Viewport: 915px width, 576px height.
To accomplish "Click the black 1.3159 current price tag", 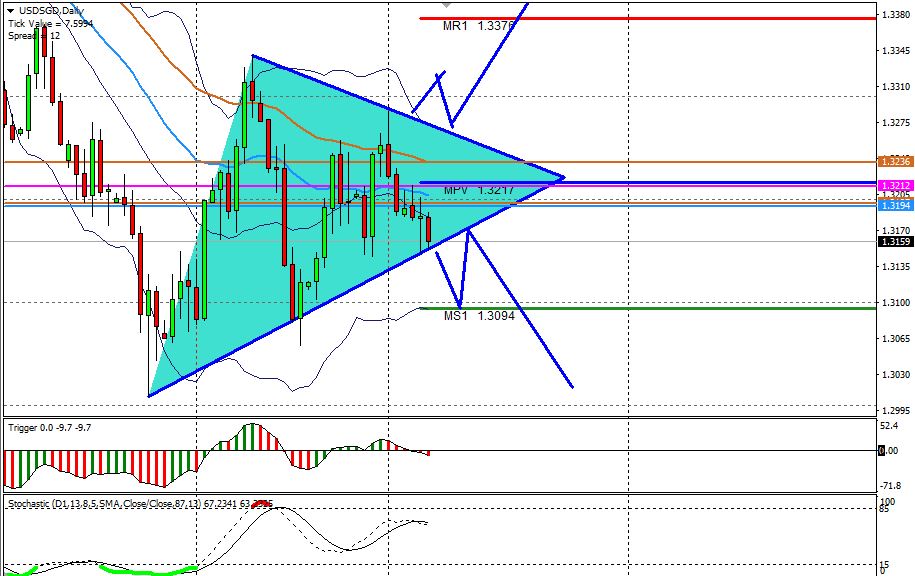I will point(895,242).
